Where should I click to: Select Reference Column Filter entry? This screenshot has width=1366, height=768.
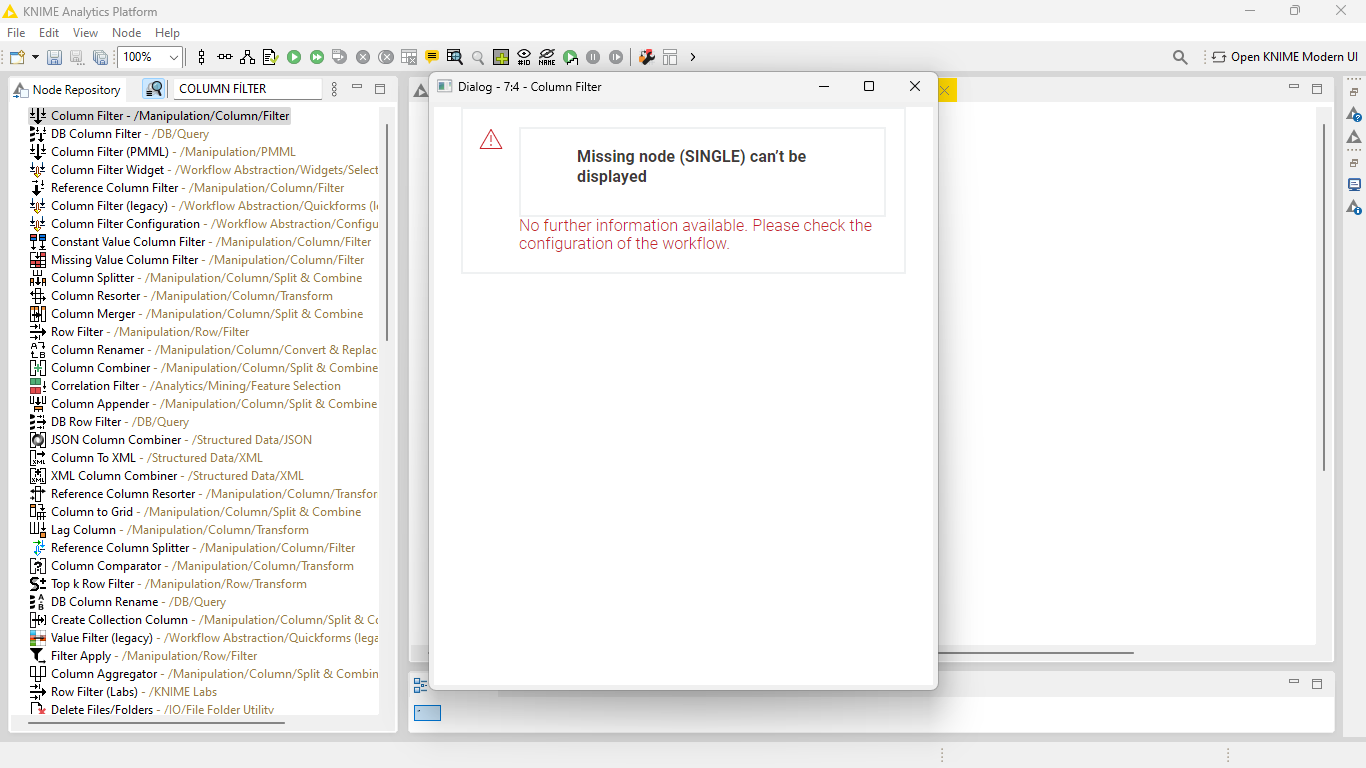pyautogui.click(x=187, y=188)
